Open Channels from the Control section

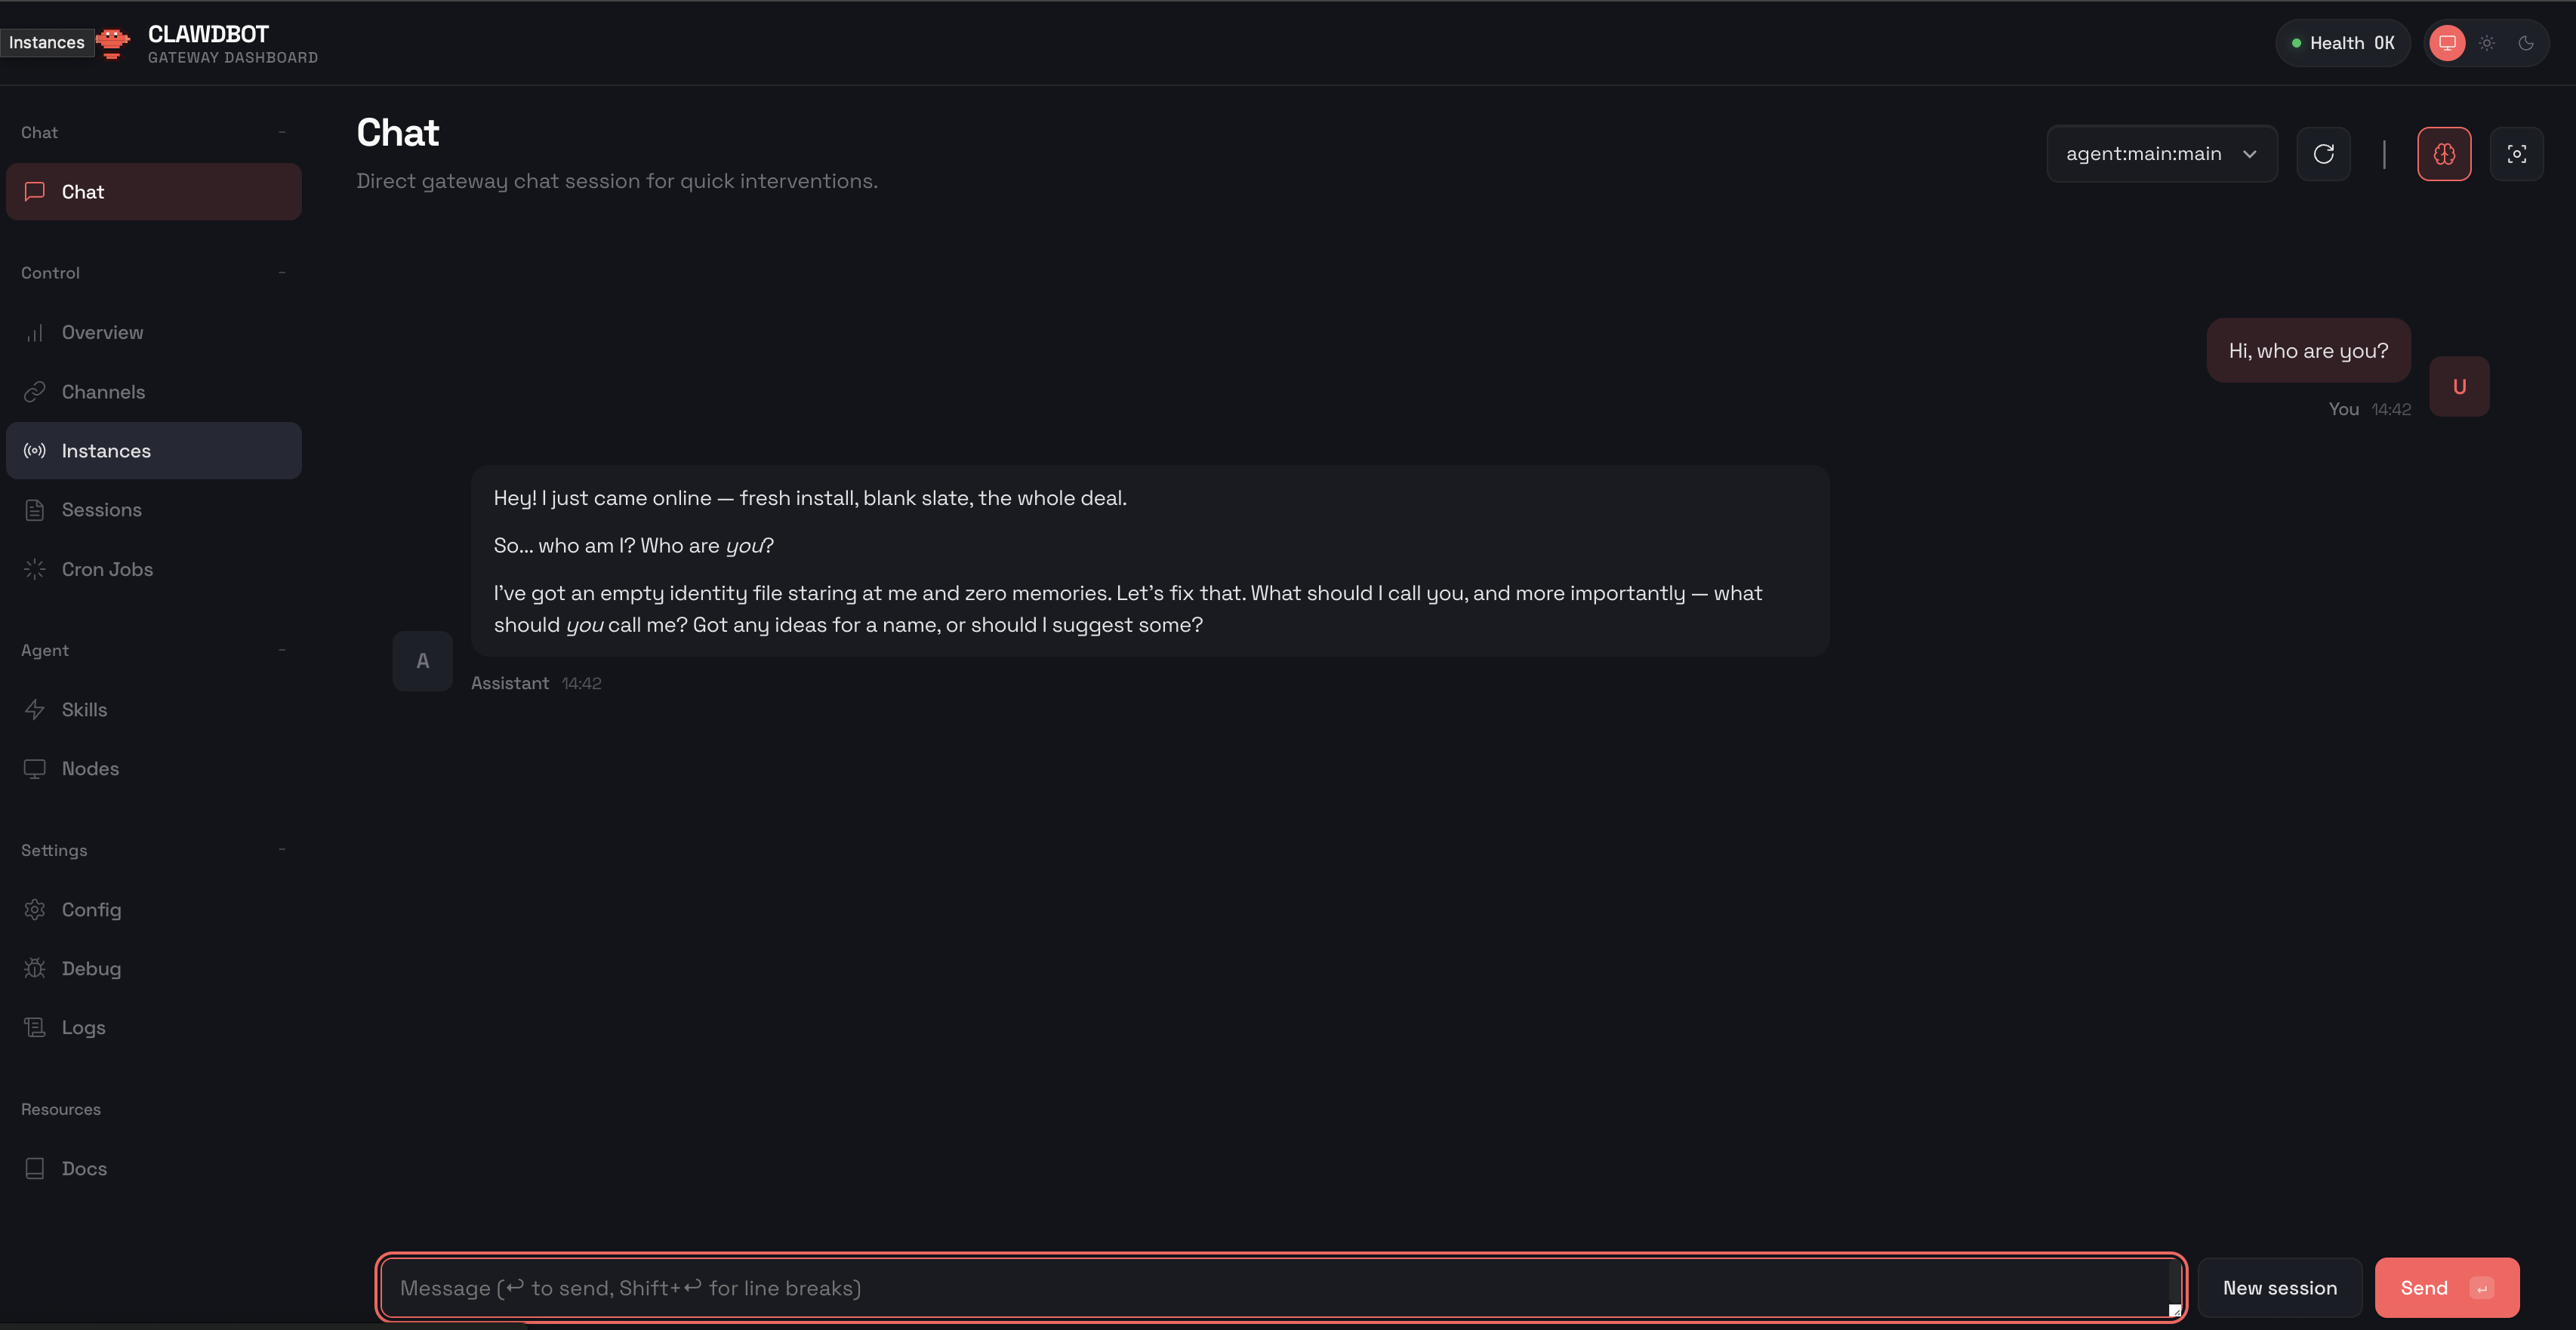tap(103, 391)
